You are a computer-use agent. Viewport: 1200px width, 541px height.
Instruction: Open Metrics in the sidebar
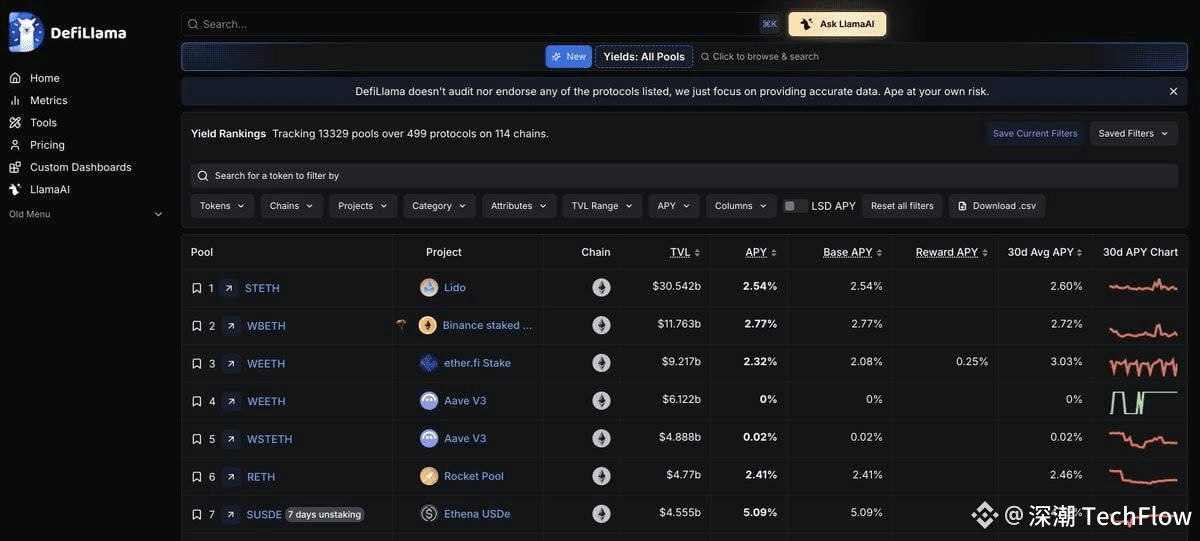point(48,100)
